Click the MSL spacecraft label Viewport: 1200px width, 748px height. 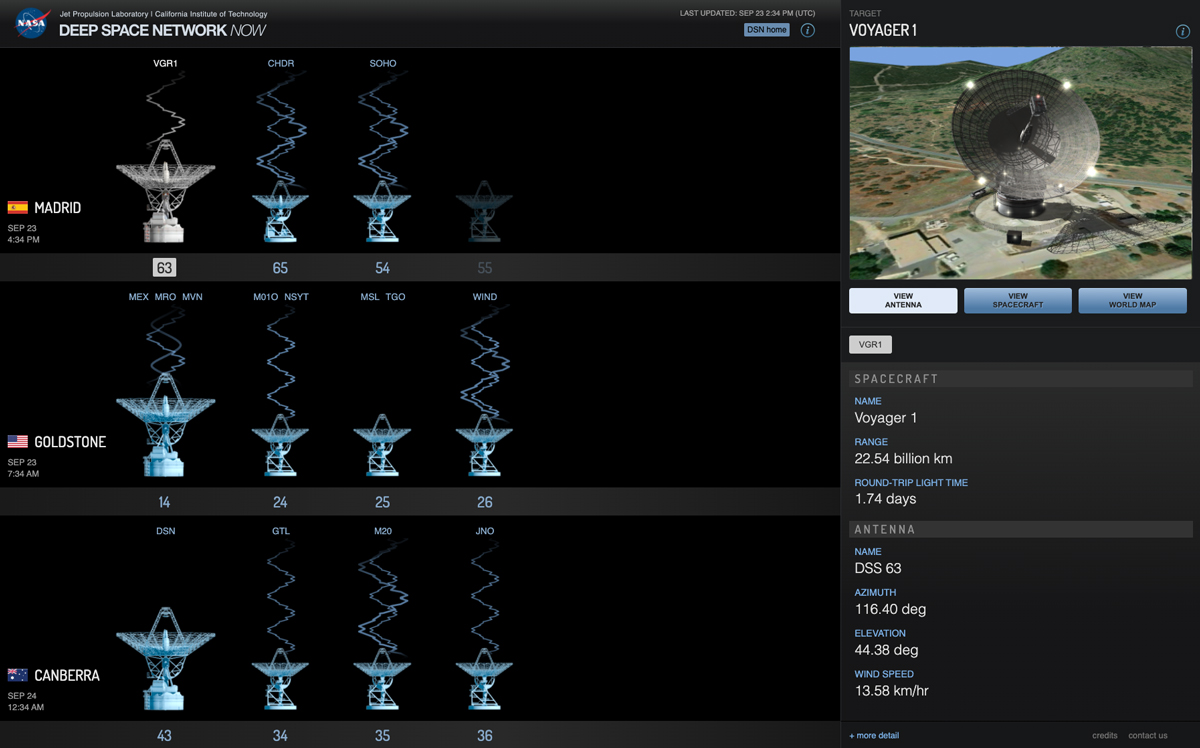pyautogui.click(x=369, y=297)
